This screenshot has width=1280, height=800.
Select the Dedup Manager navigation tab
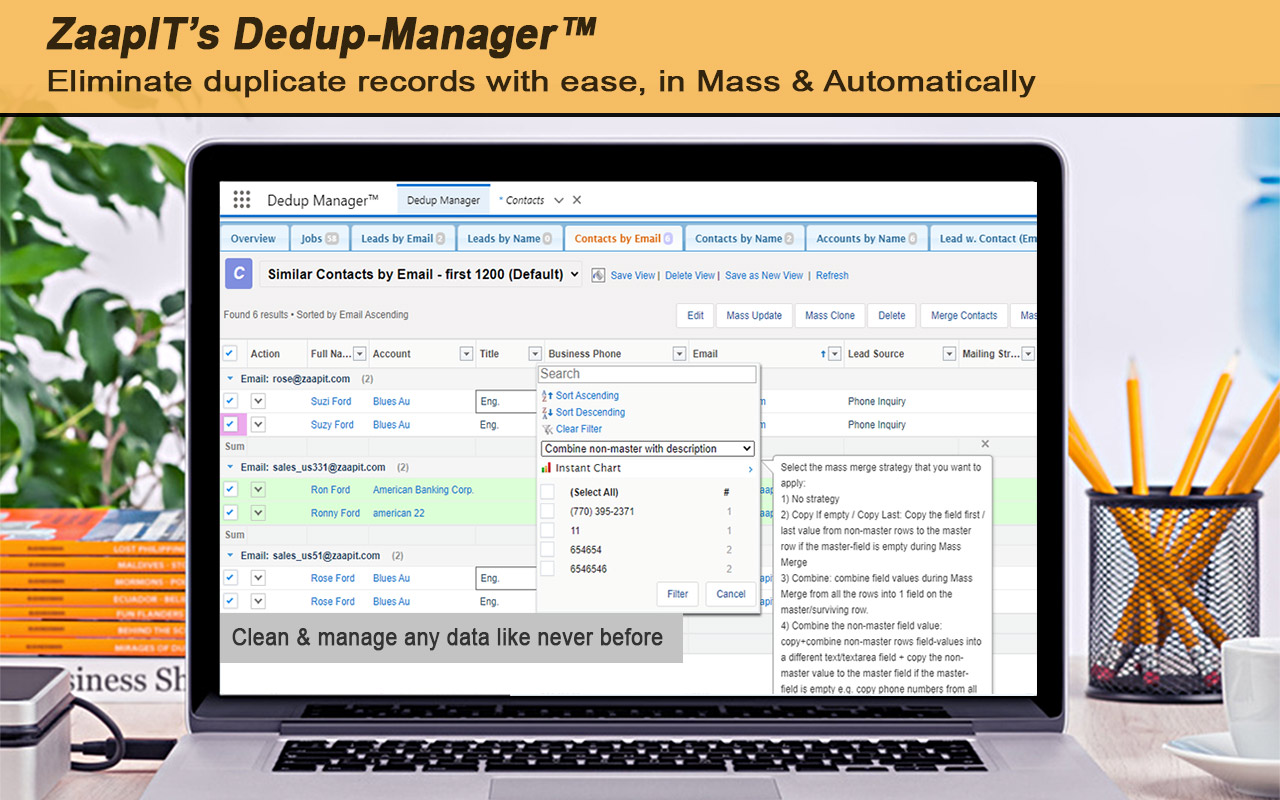point(443,200)
